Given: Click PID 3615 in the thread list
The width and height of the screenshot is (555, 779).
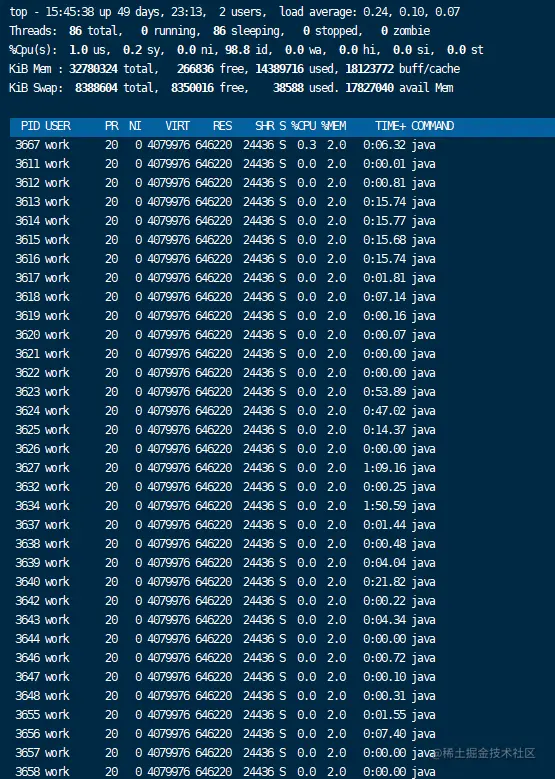Looking at the screenshot, I should pyautogui.click(x=27, y=239).
